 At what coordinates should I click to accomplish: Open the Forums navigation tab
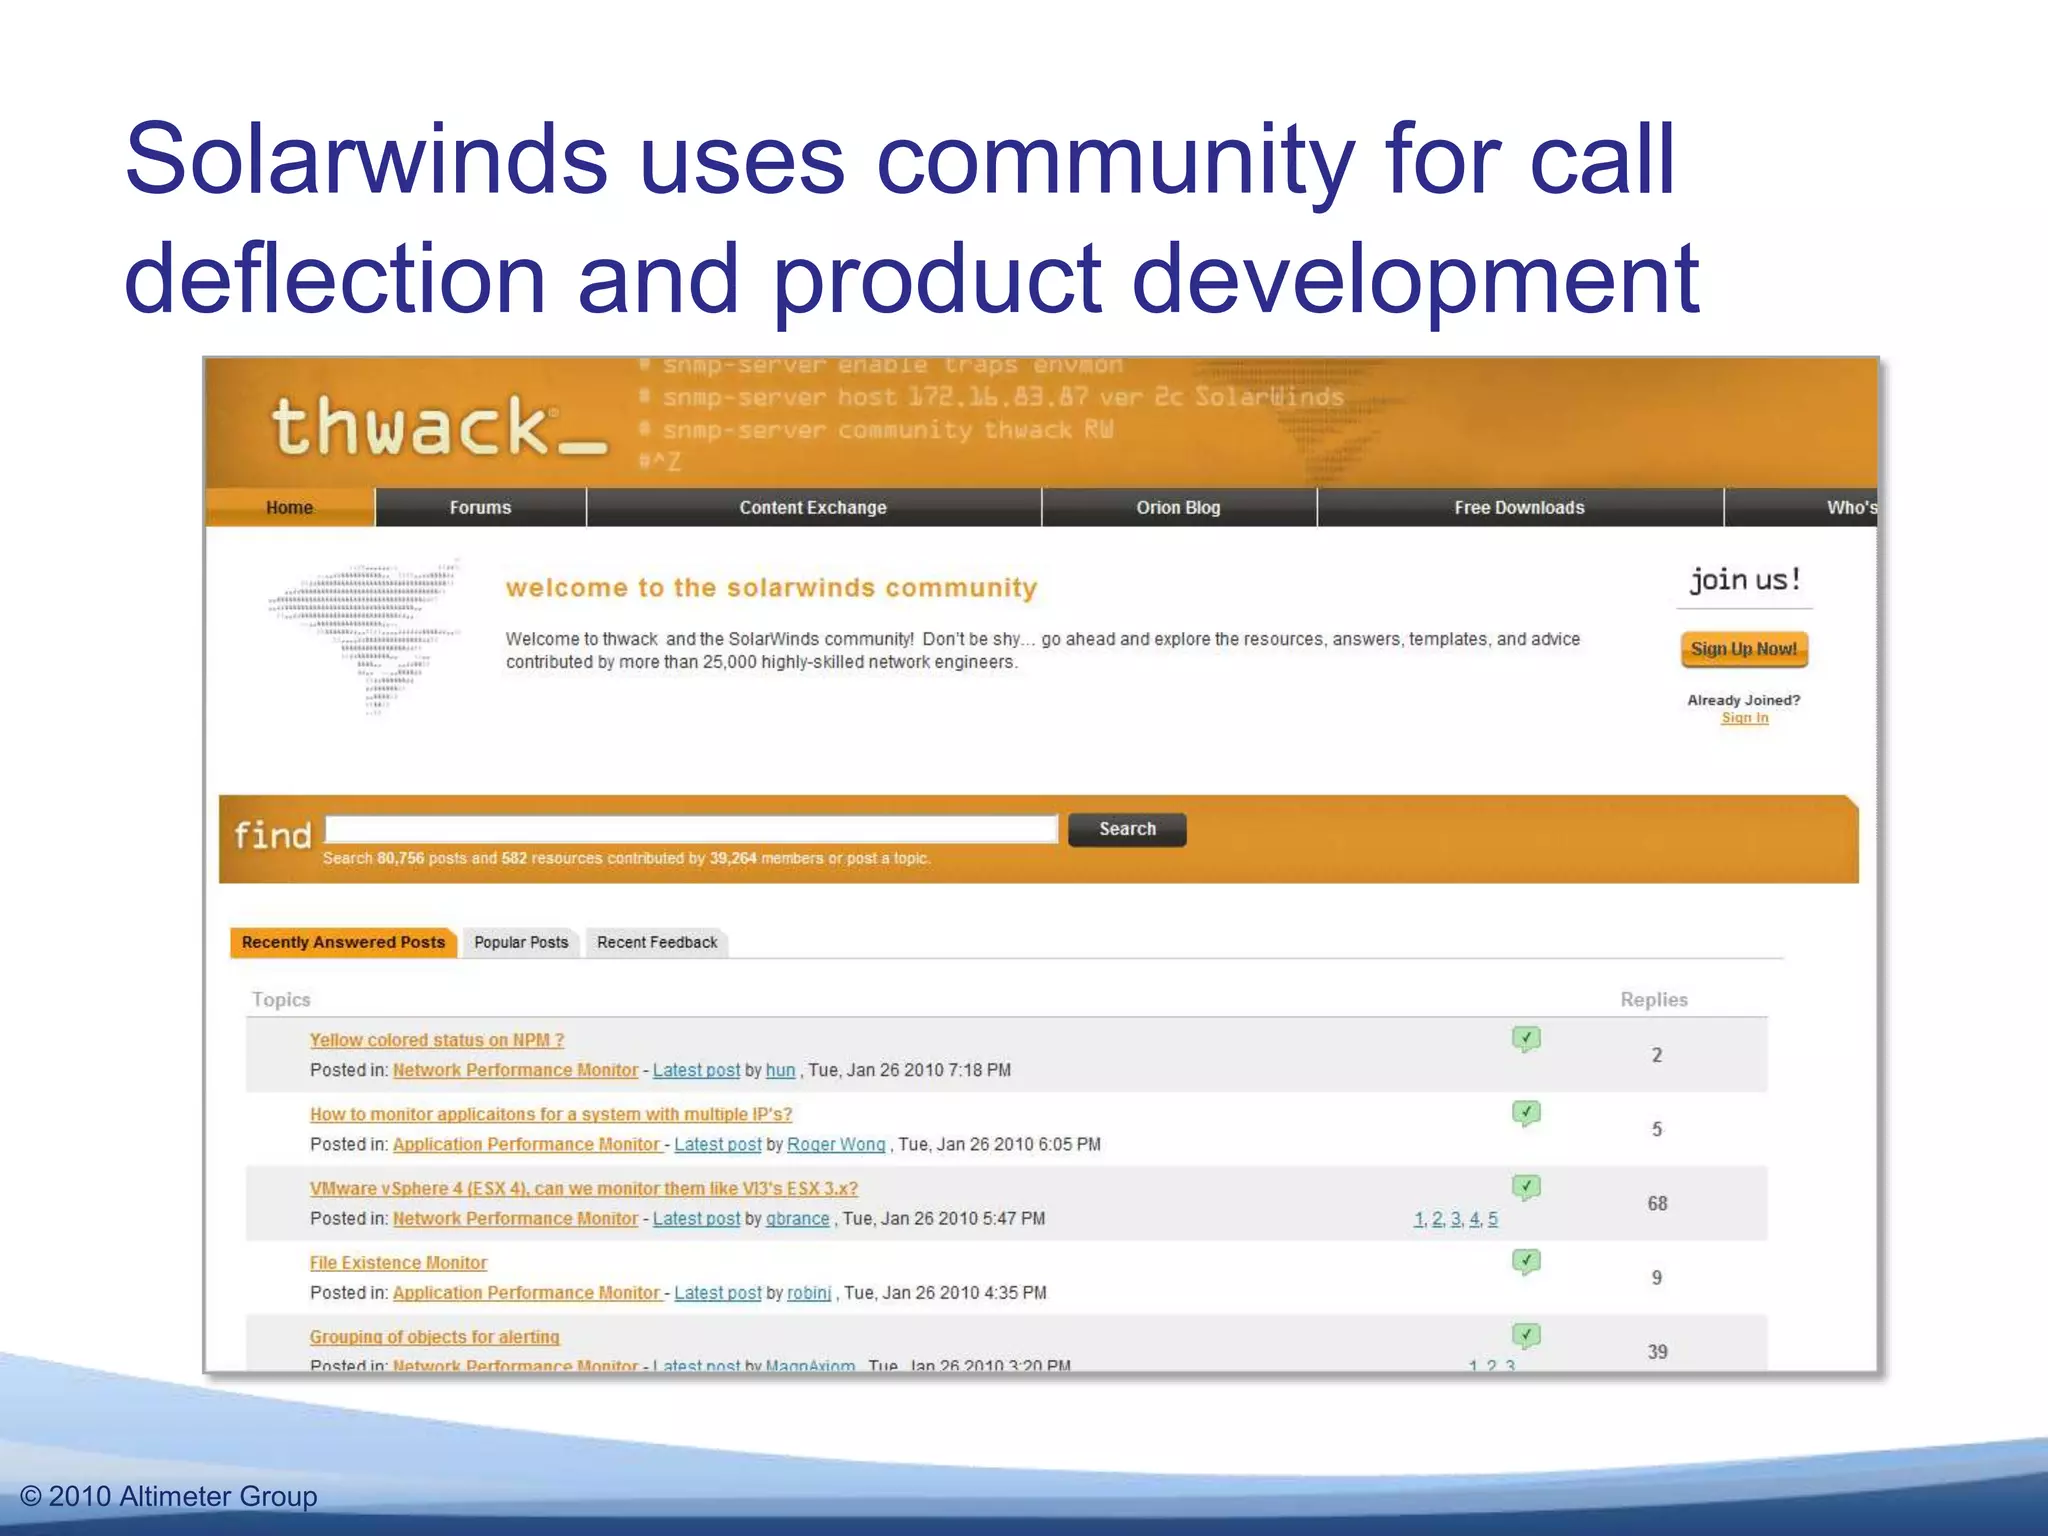click(480, 508)
